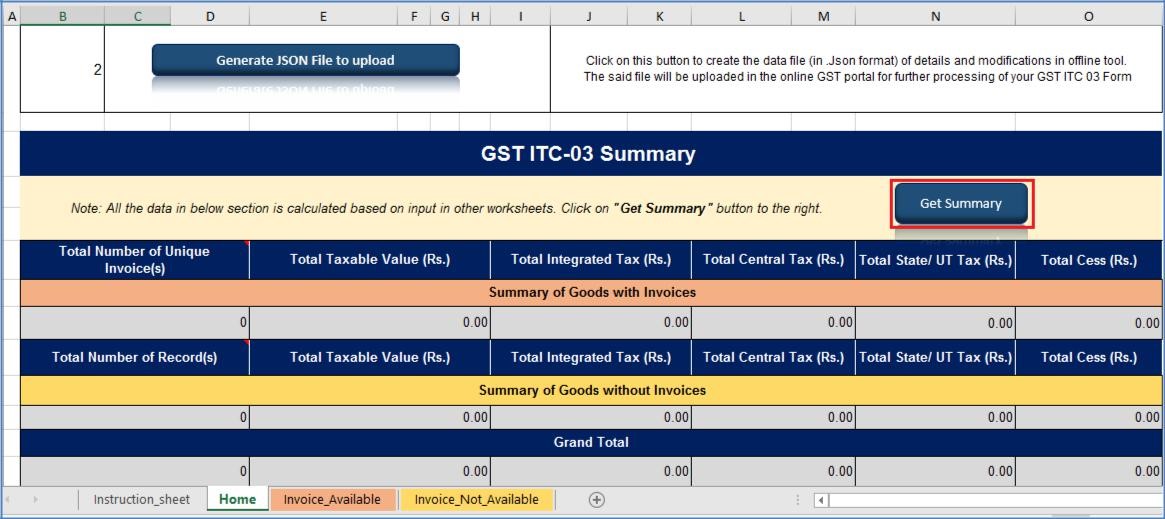The height and width of the screenshot is (519, 1165).
Task: Select column K header
Action: pyautogui.click(x=659, y=16)
